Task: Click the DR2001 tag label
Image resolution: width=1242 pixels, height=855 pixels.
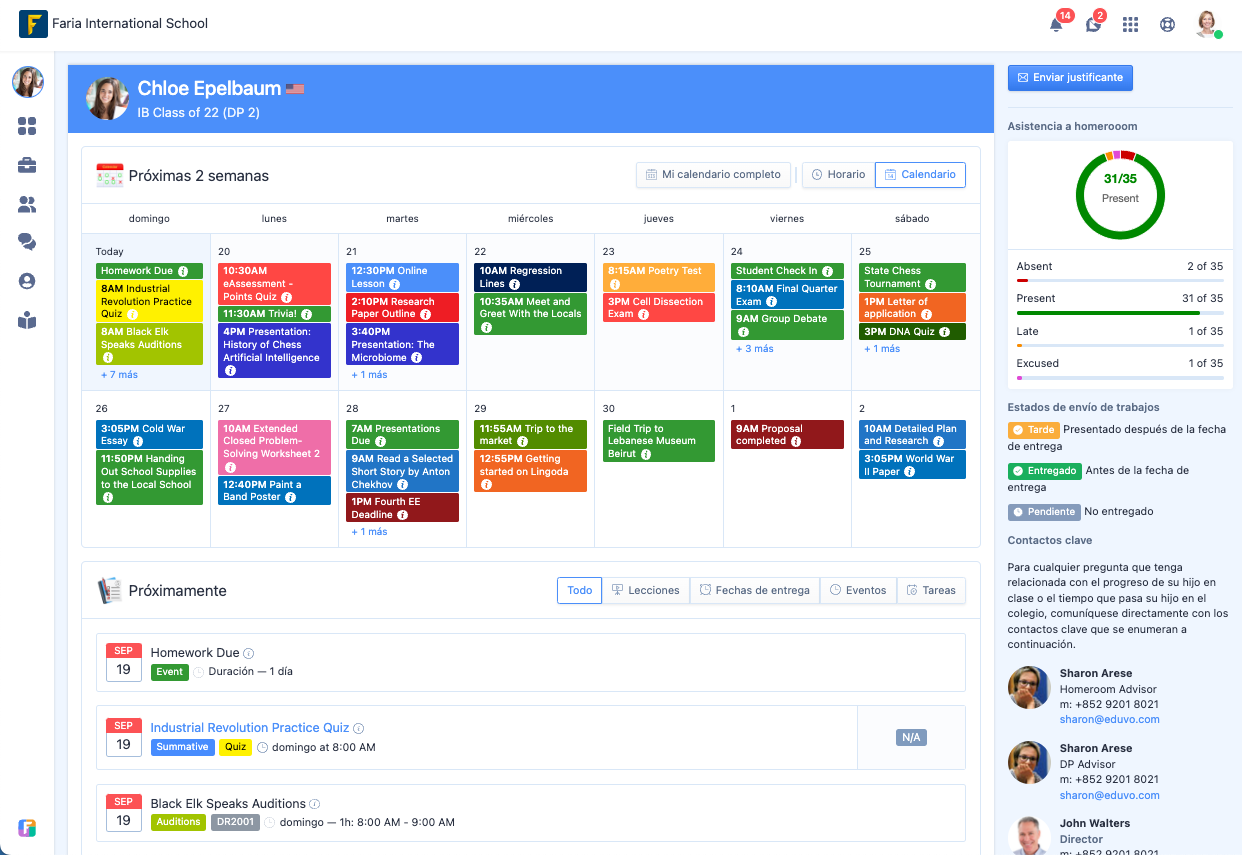Action: click(x=235, y=822)
